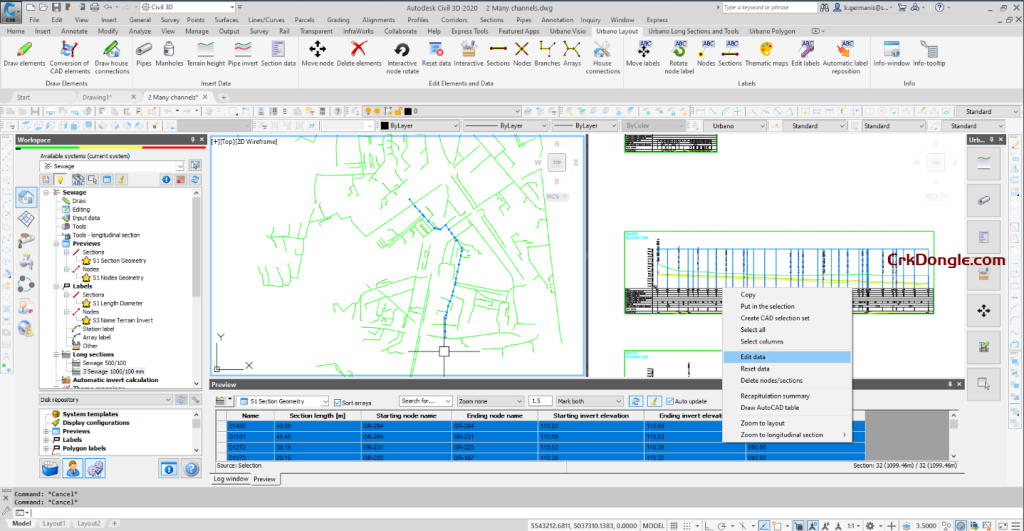Select the Terrain height tool
Image resolution: width=1024 pixels, height=531 pixels.
coord(206,54)
